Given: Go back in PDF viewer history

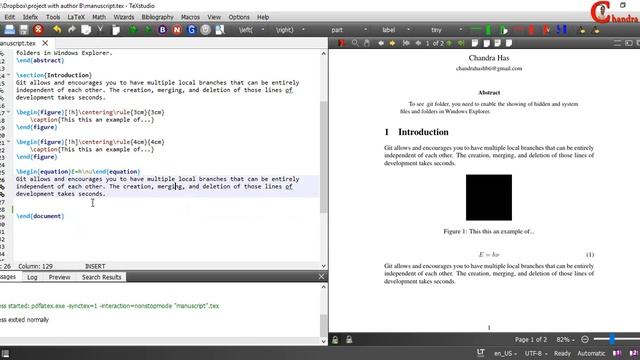Looking at the screenshot, I should tap(381, 43).
